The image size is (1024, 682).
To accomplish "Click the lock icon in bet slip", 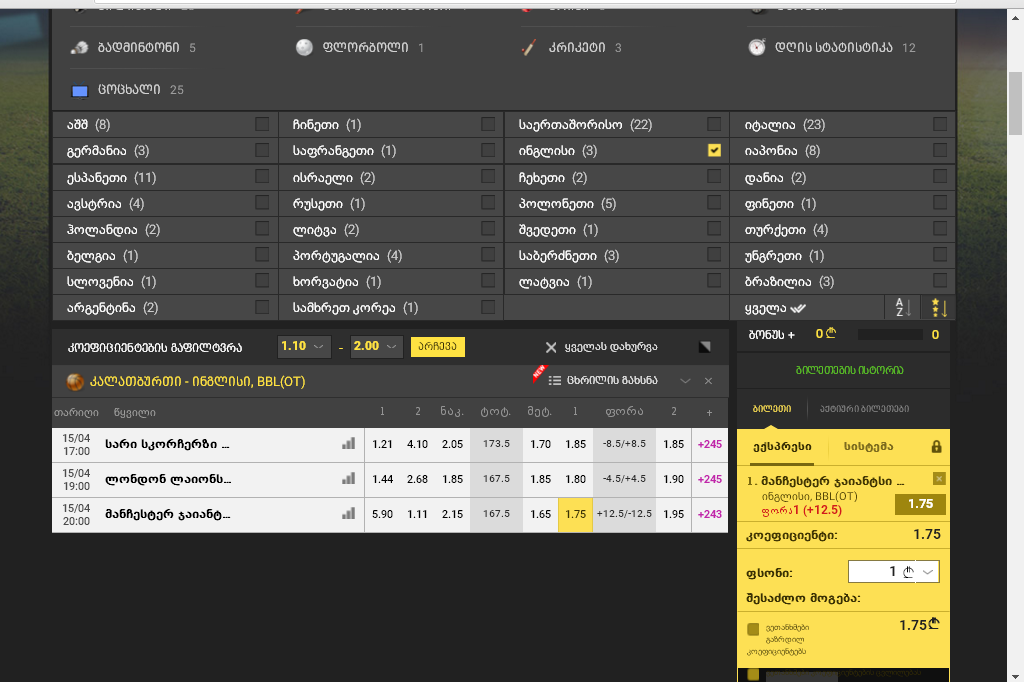I will (936, 447).
